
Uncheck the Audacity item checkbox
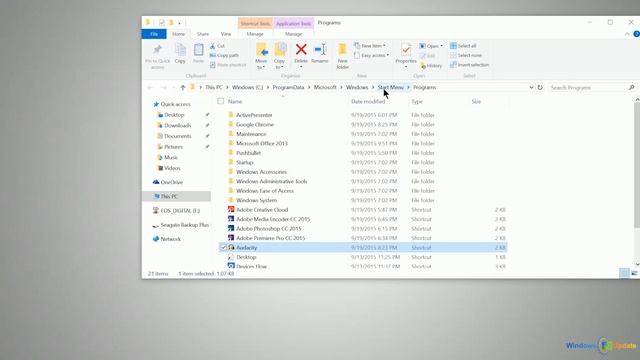coord(223,247)
